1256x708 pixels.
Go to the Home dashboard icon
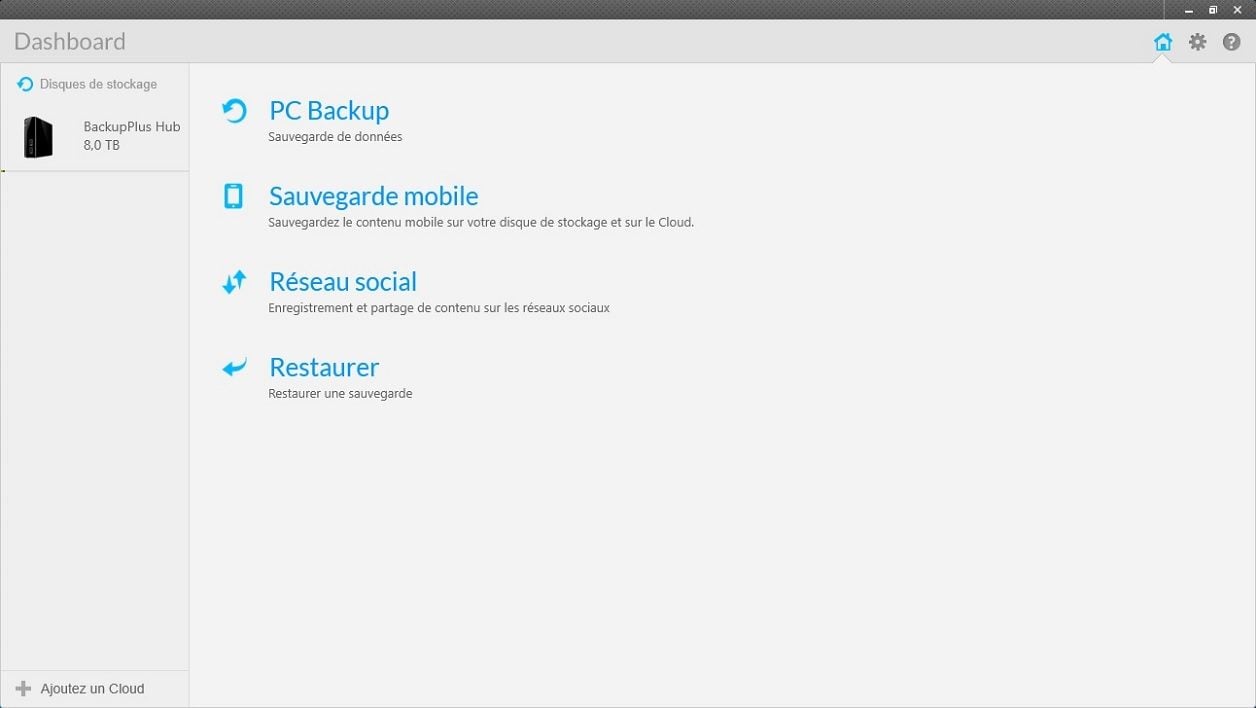pos(1163,42)
